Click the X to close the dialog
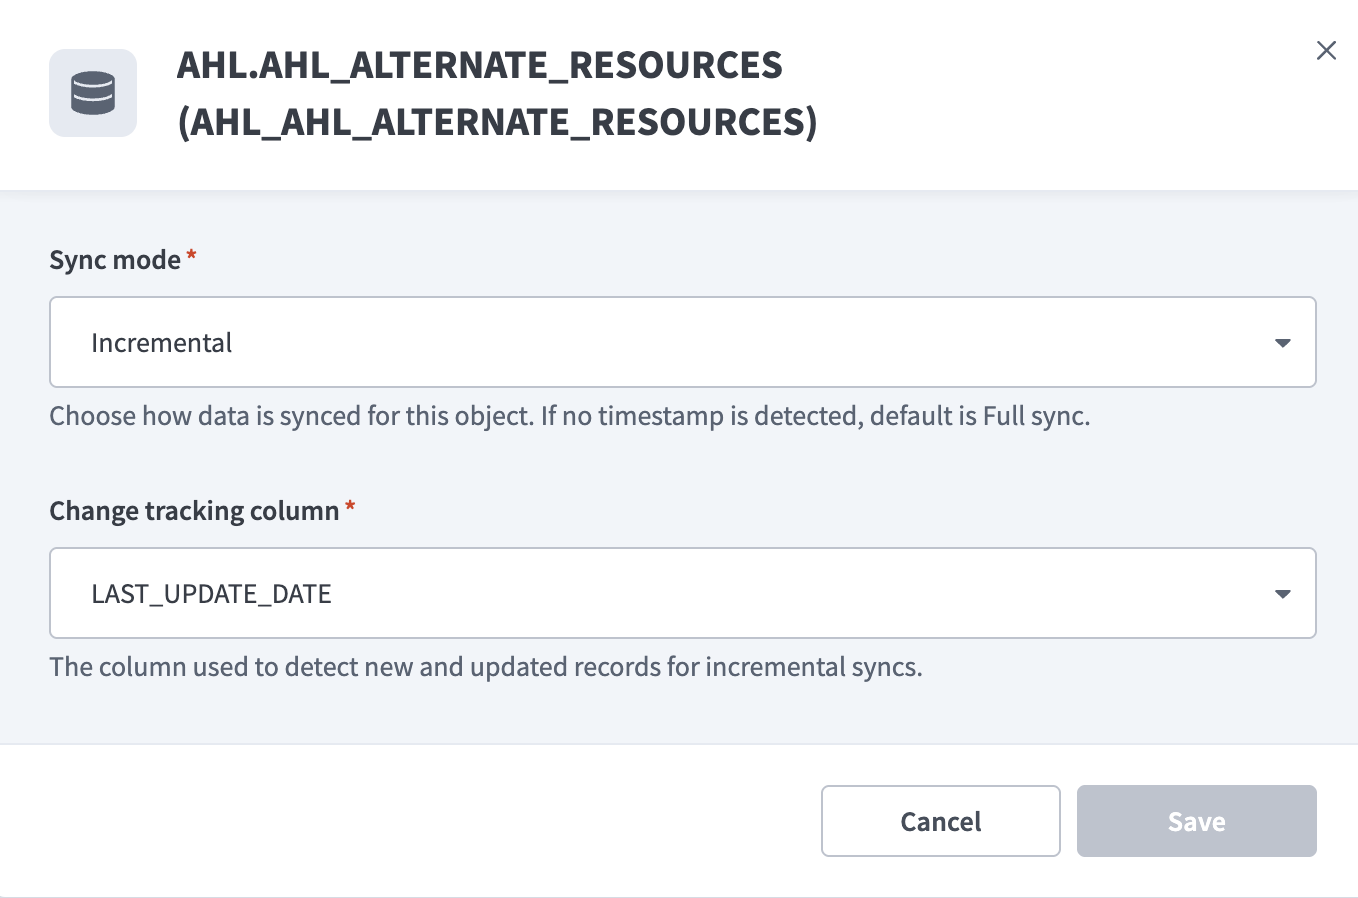 (1326, 50)
